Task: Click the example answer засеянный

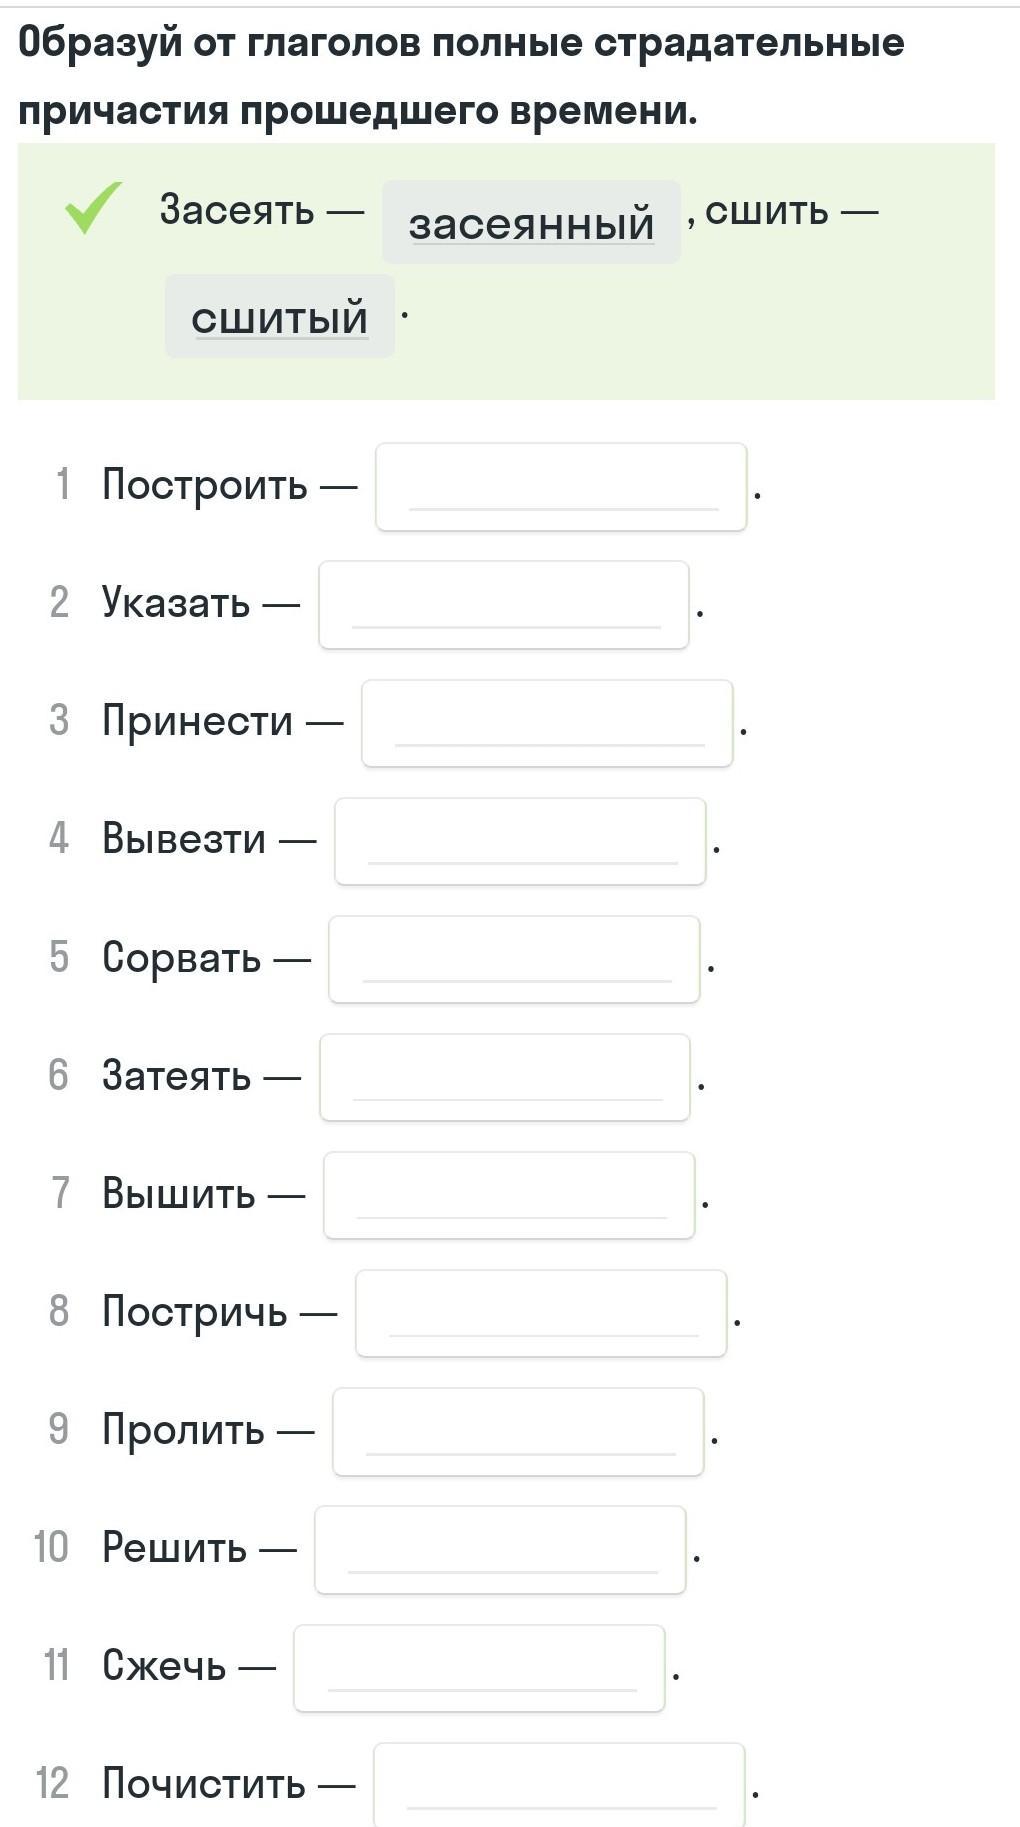Action: [x=531, y=222]
